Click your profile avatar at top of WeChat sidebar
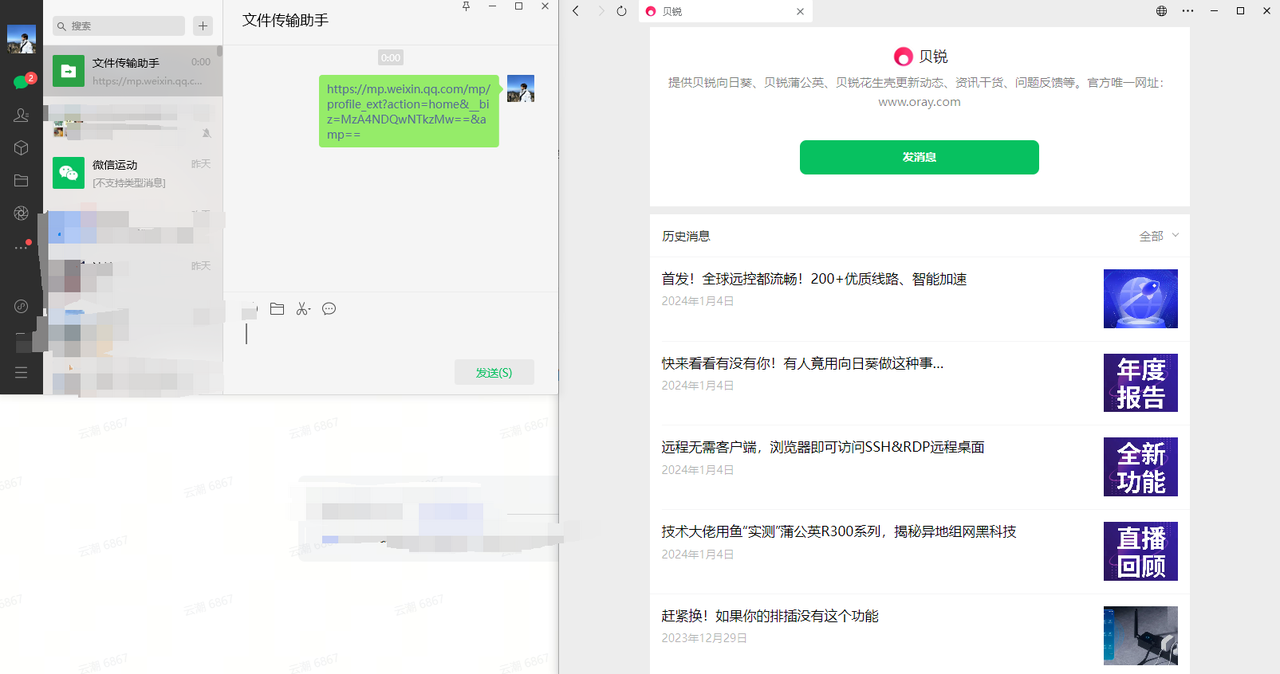Screen dimensions: 1280x674 tap(21, 38)
